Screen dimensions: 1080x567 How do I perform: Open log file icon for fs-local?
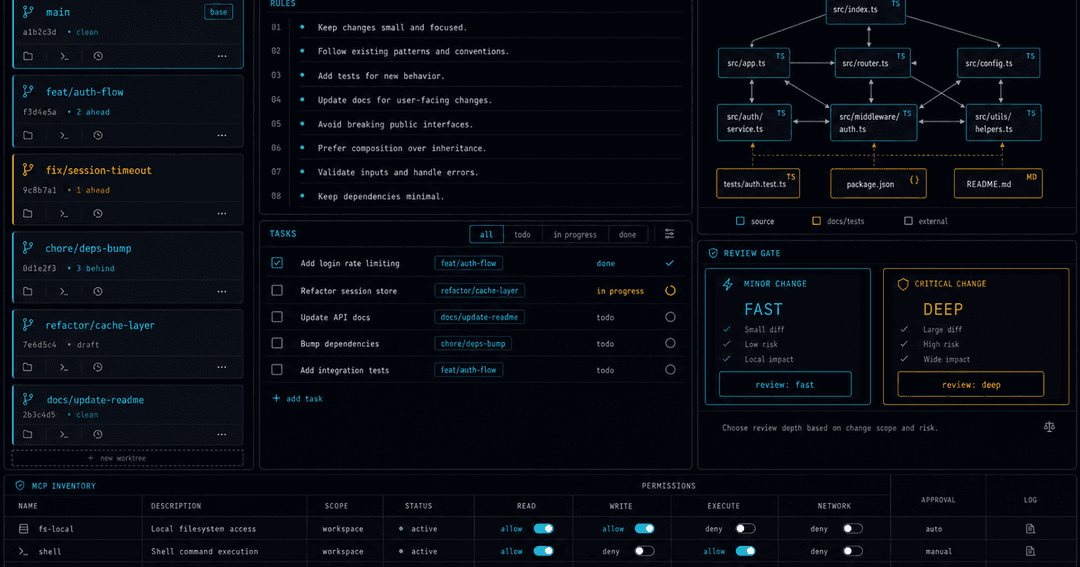1030,528
